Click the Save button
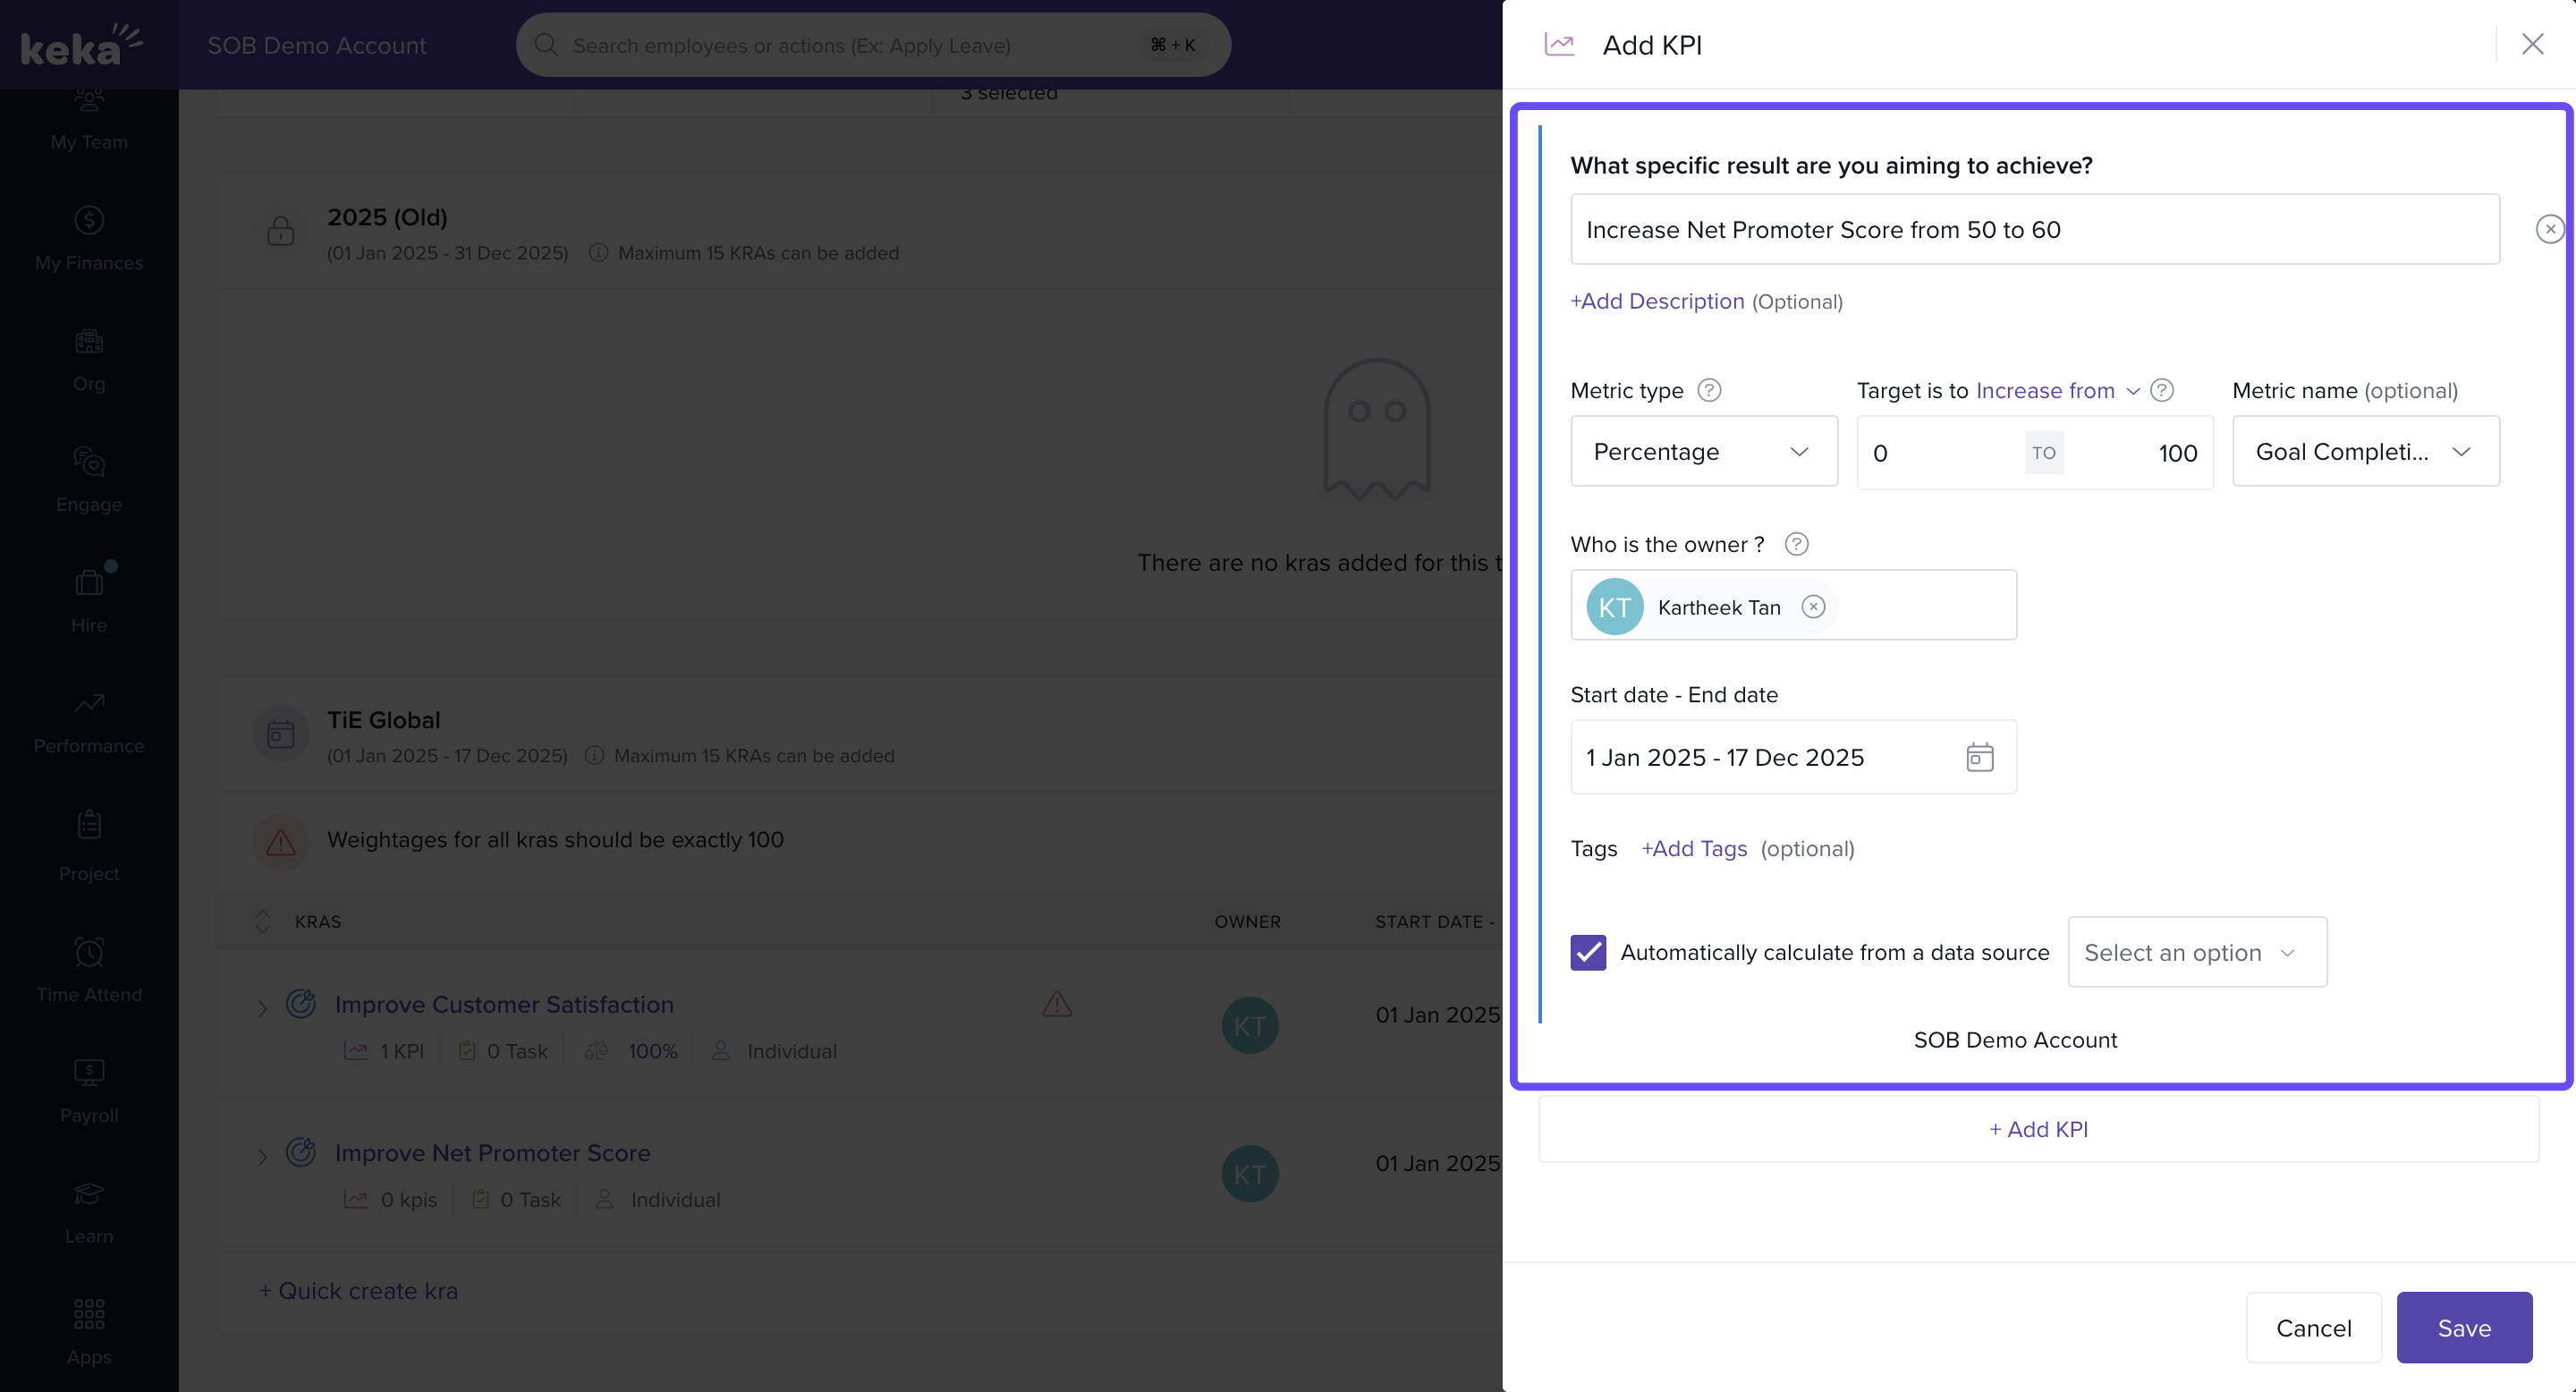 (2463, 1327)
